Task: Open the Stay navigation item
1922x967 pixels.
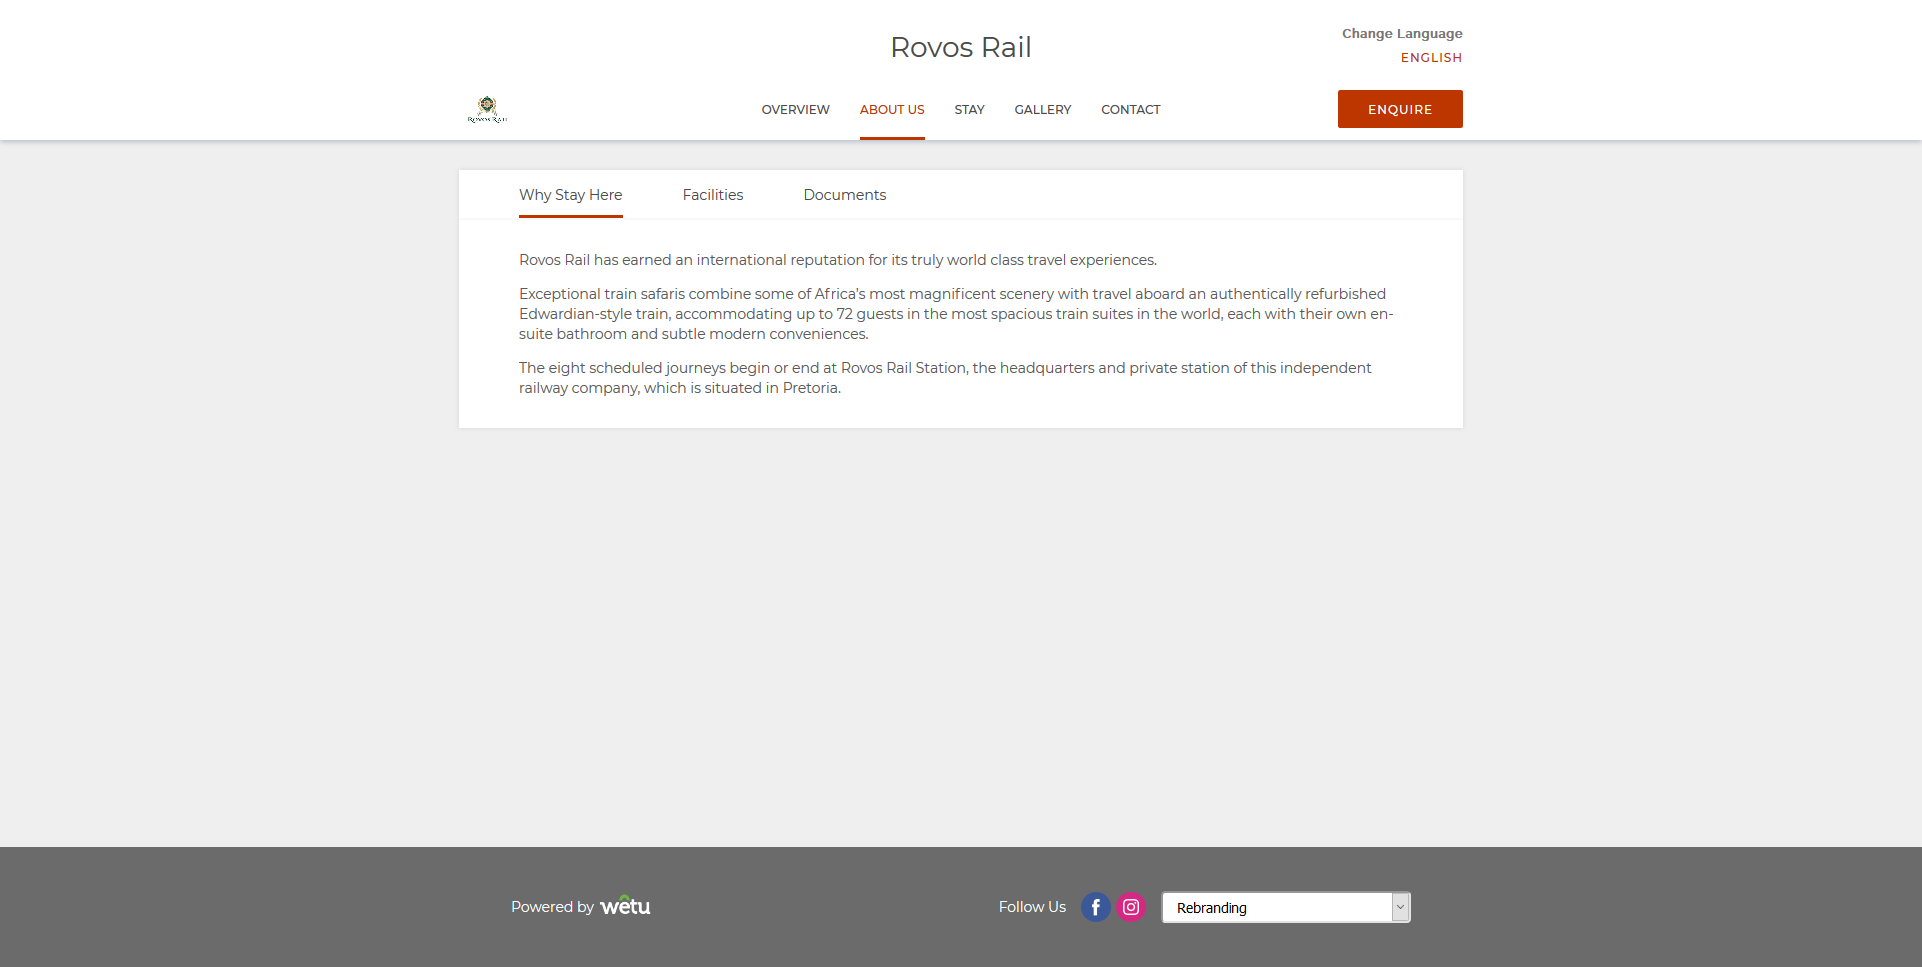Action: [969, 110]
